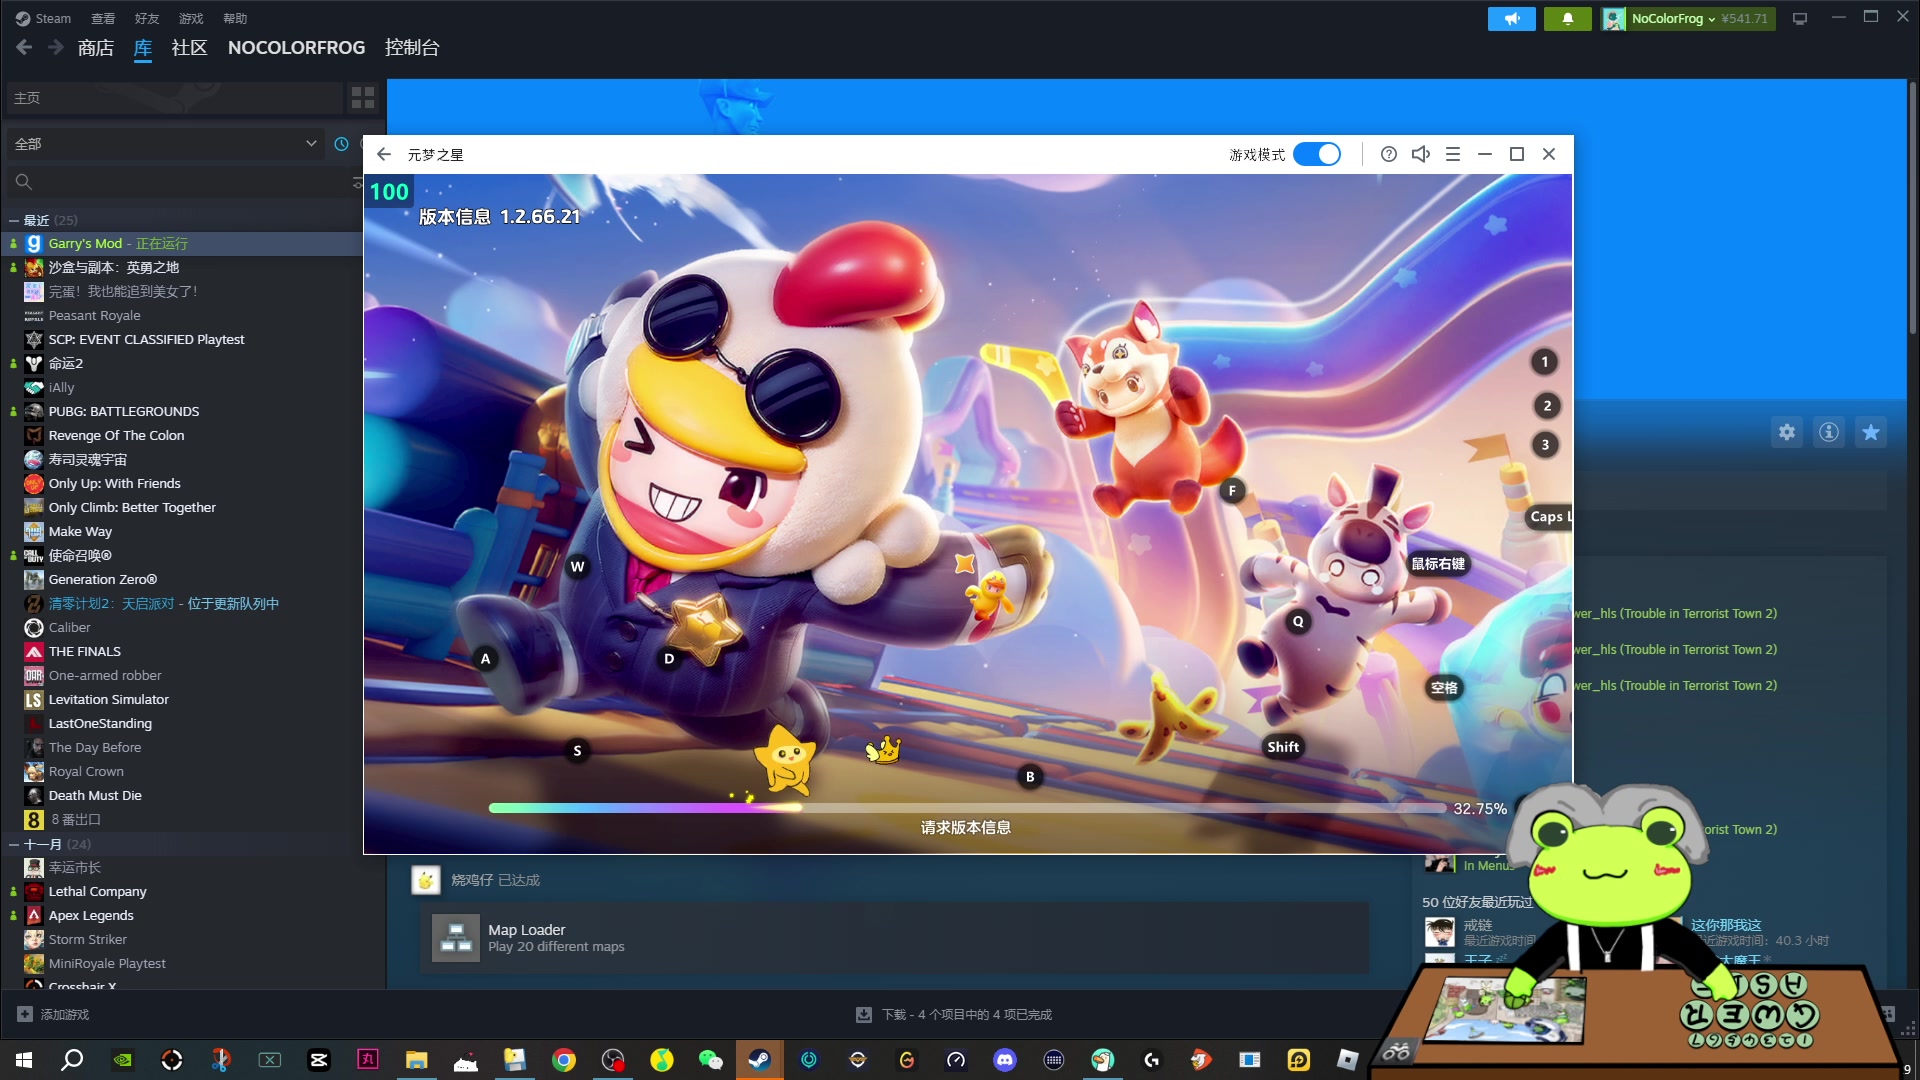Open the 好友 menu

click(147, 18)
